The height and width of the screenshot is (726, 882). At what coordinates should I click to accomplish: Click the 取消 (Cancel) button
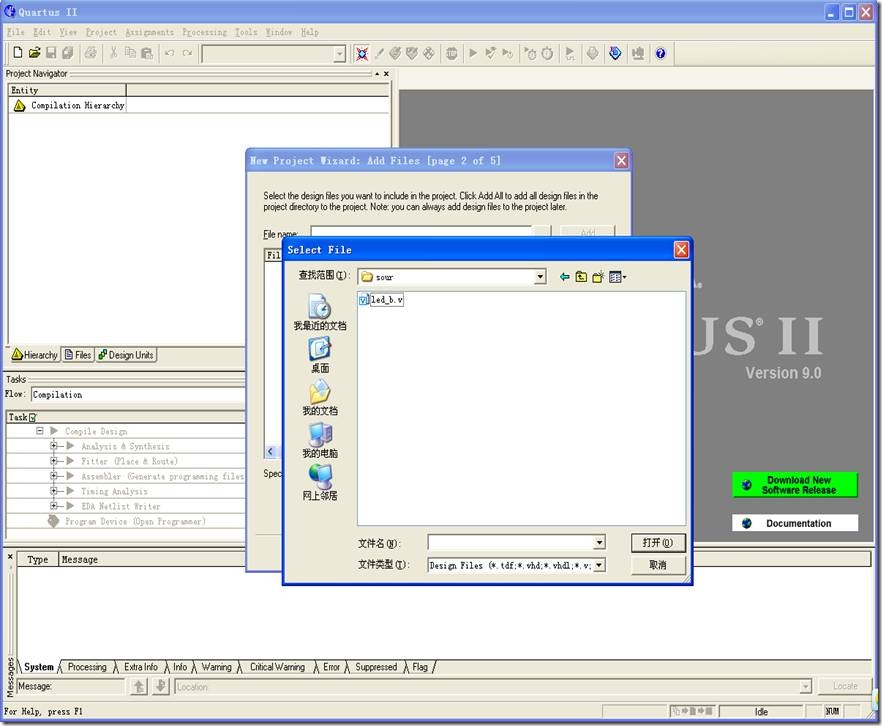tap(657, 564)
